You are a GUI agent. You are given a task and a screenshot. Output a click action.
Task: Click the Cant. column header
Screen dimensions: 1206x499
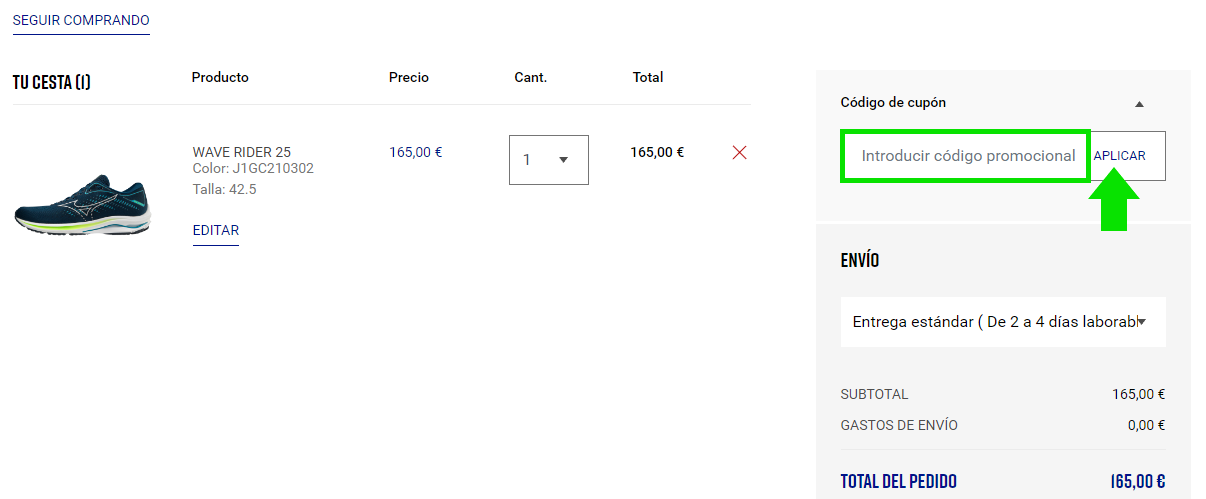(x=530, y=77)
